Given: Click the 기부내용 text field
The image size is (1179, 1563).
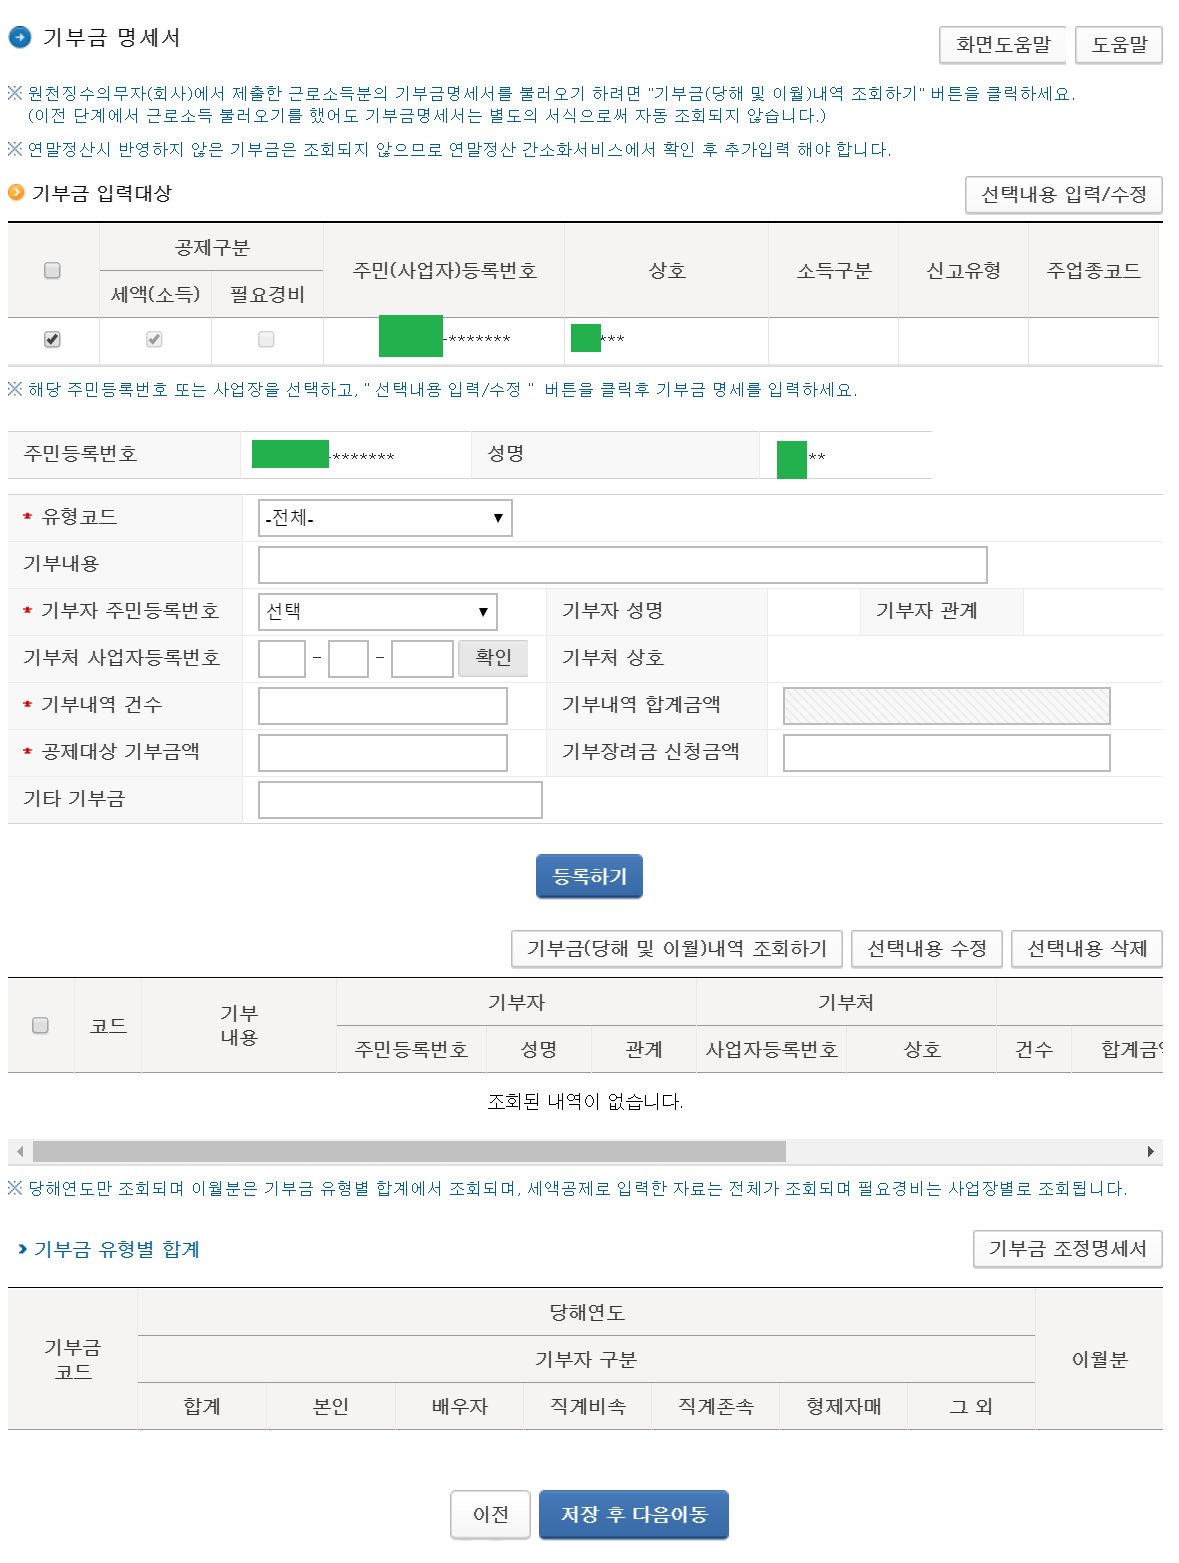Looking at the screenshot, I should click(x=622, y=565).
